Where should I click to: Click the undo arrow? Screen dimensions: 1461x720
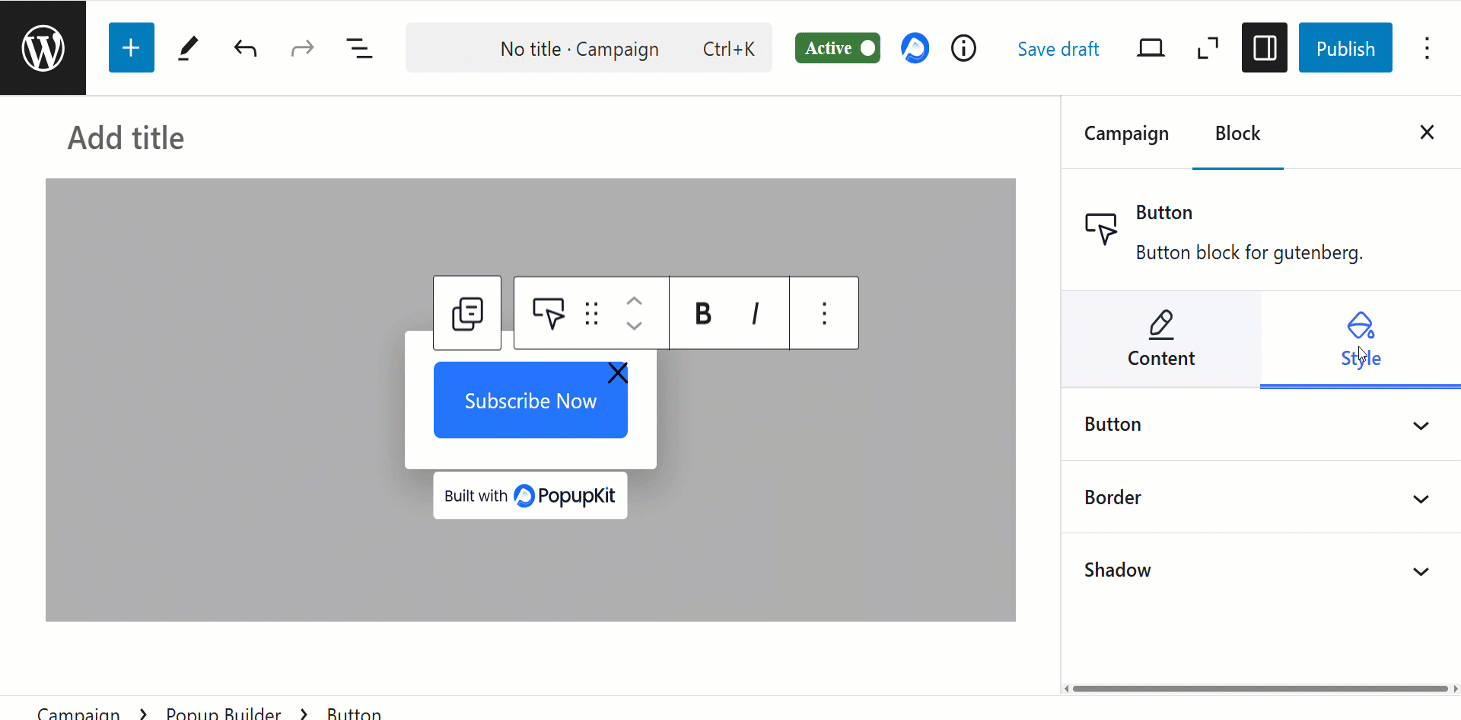[x=245, y=48]
